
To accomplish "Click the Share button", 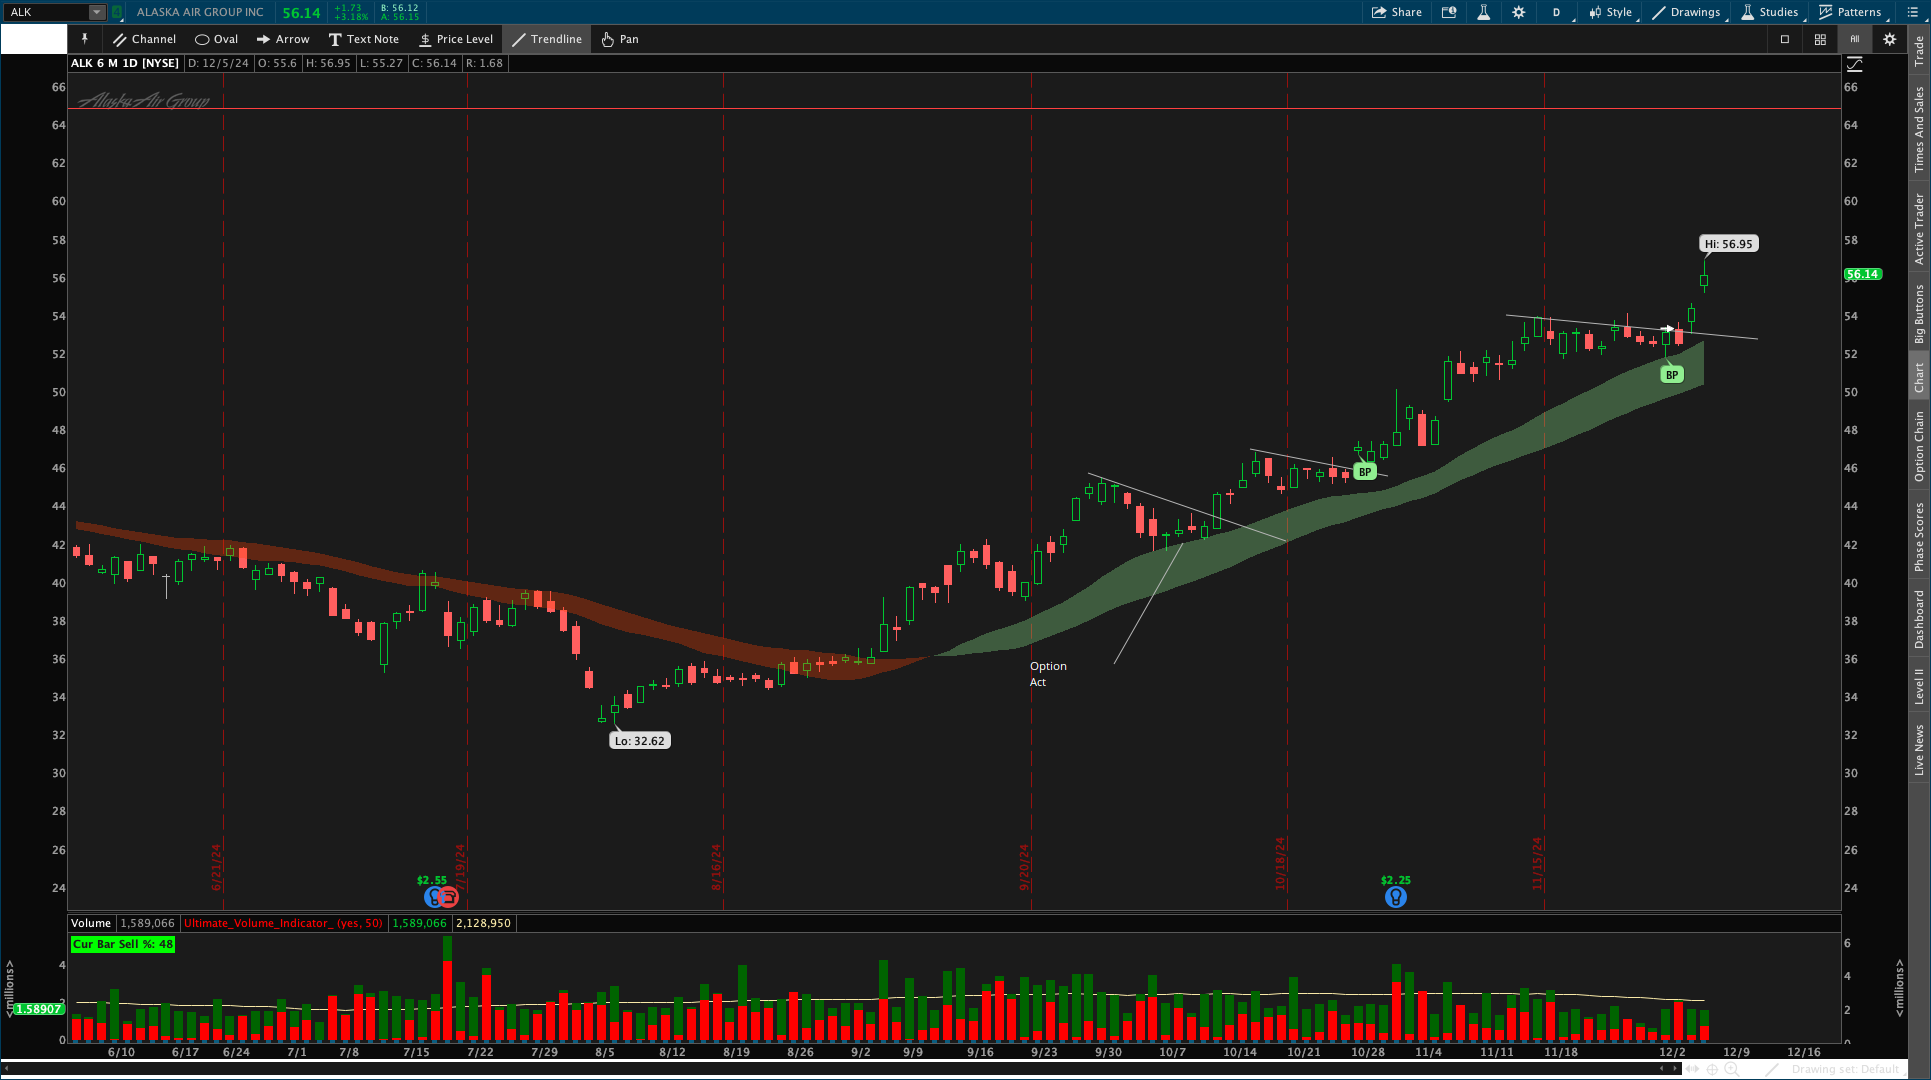I will coord(1397,12).
